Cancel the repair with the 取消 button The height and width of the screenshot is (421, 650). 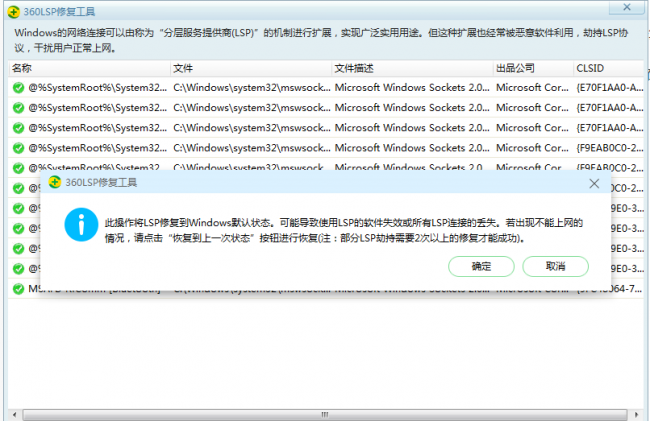pos(555,266)
